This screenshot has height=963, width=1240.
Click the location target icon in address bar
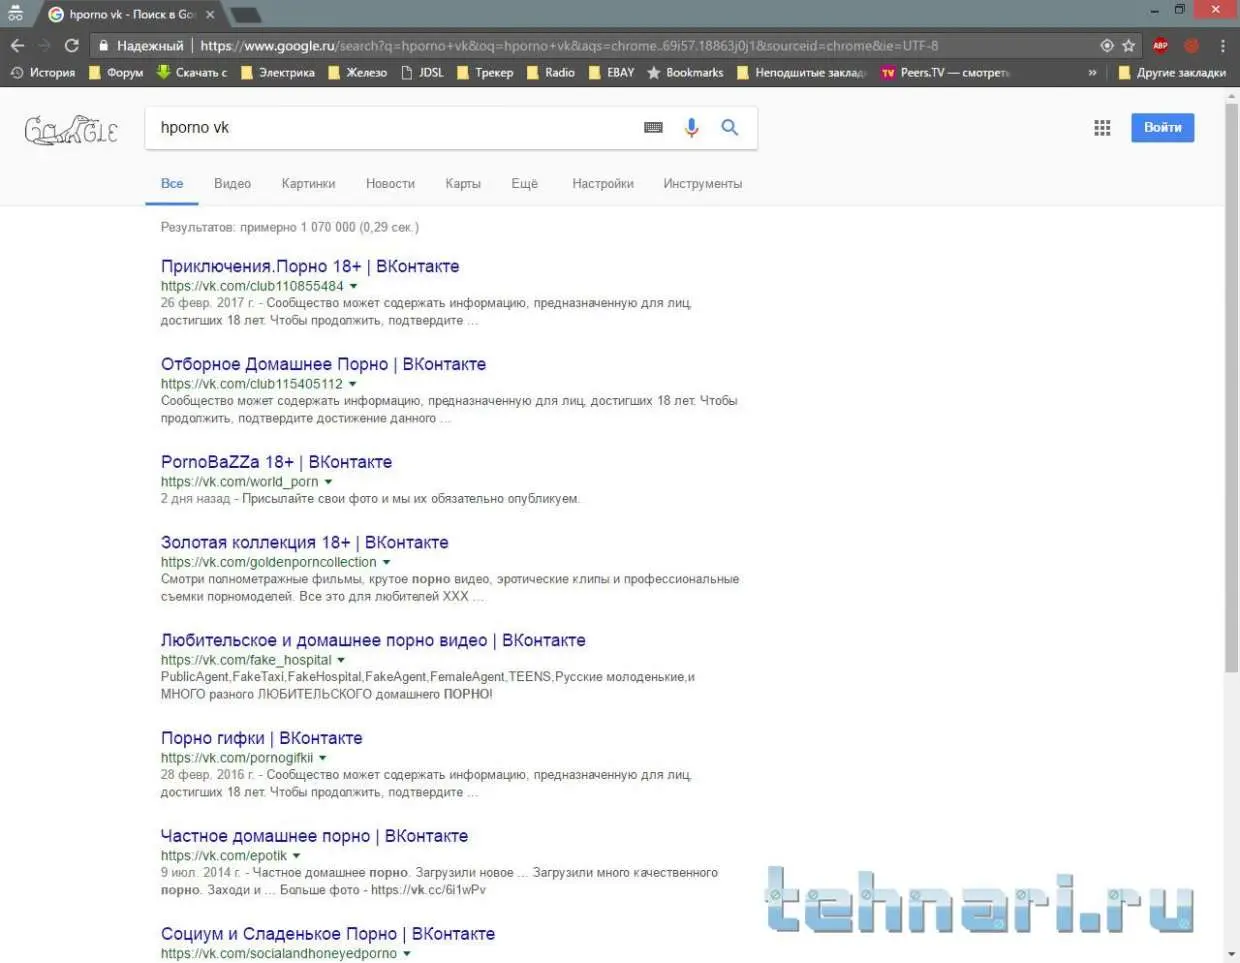[1106, 45]
